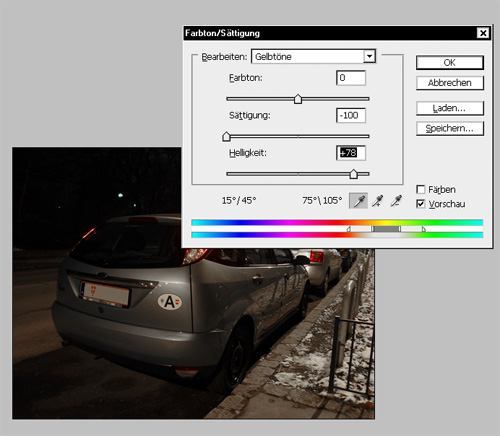Click the Abbrechen button

pos(450,83)
